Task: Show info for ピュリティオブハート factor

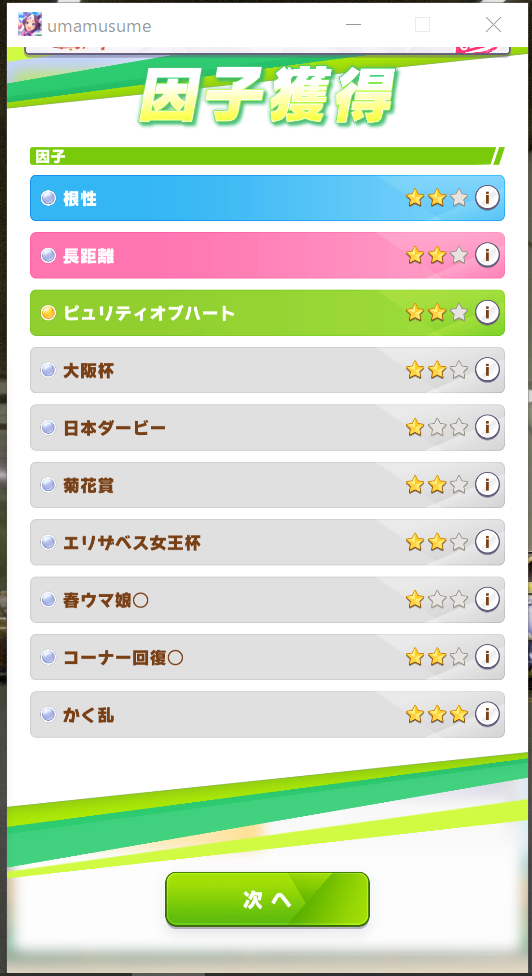Action: coord(487,312)
